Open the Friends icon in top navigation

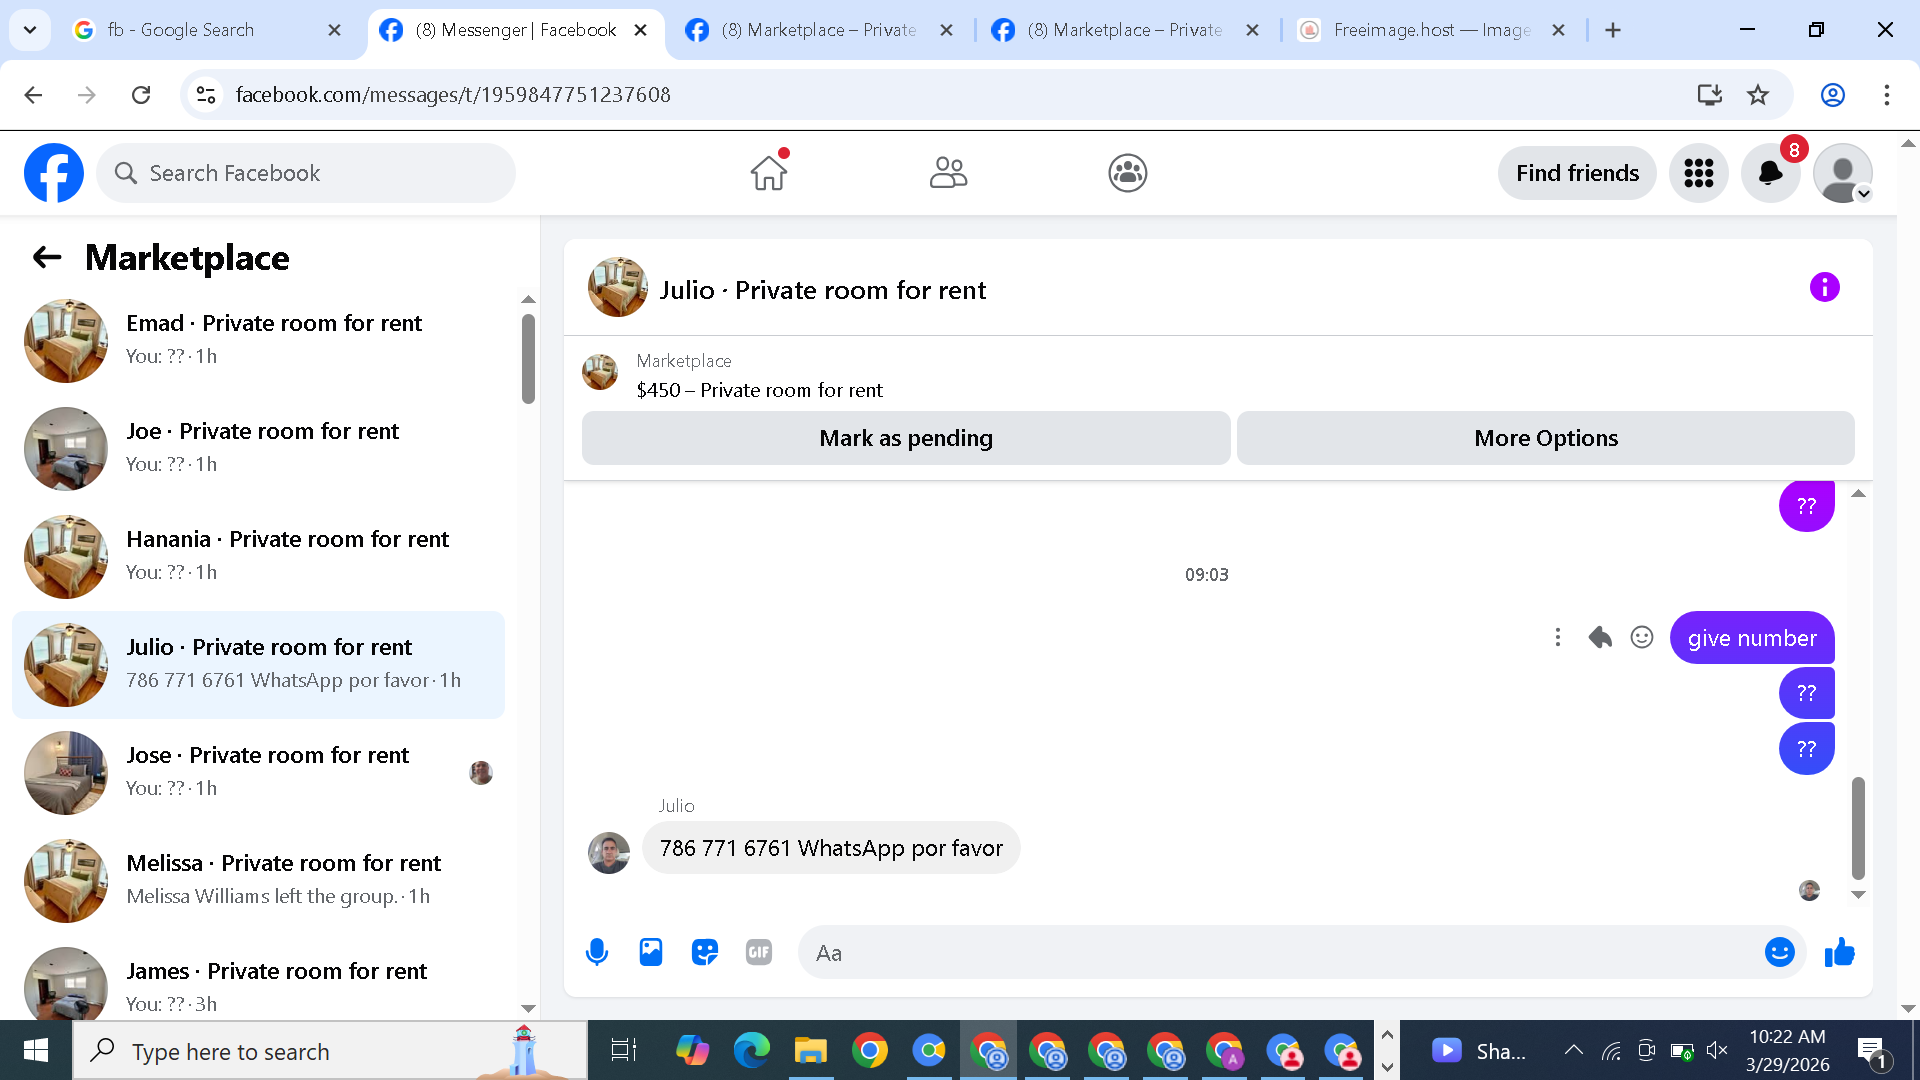948,173
